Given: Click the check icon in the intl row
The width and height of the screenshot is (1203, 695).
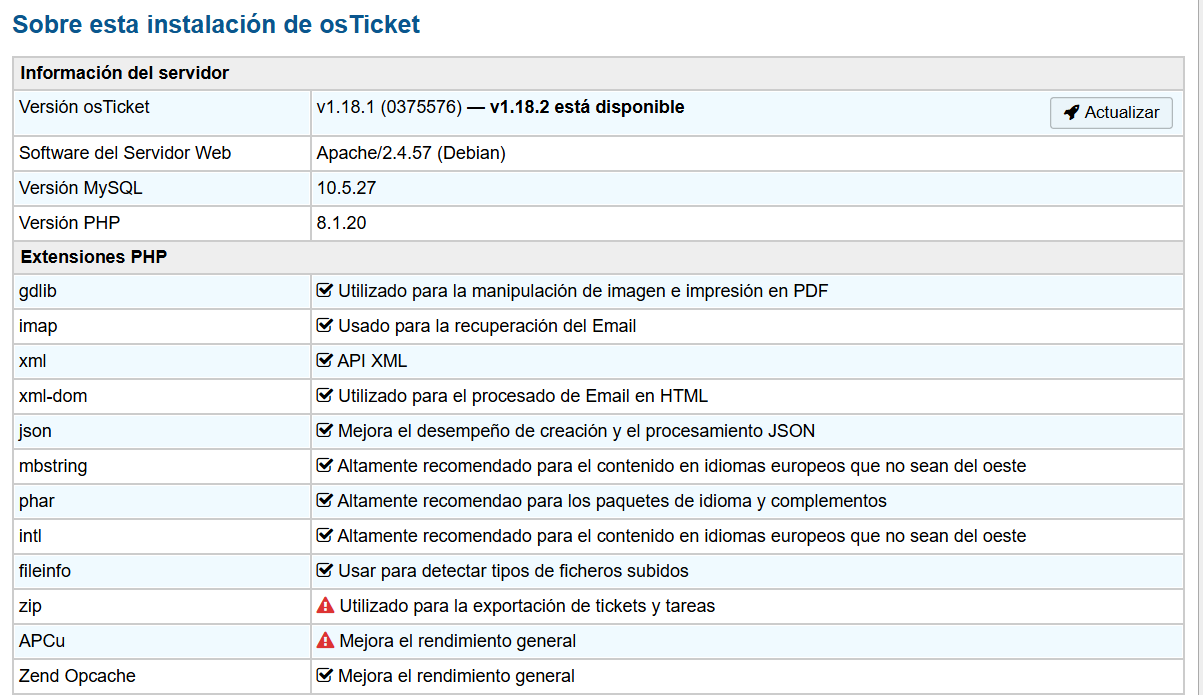Looking at the screenshot, I should point(324,536).
